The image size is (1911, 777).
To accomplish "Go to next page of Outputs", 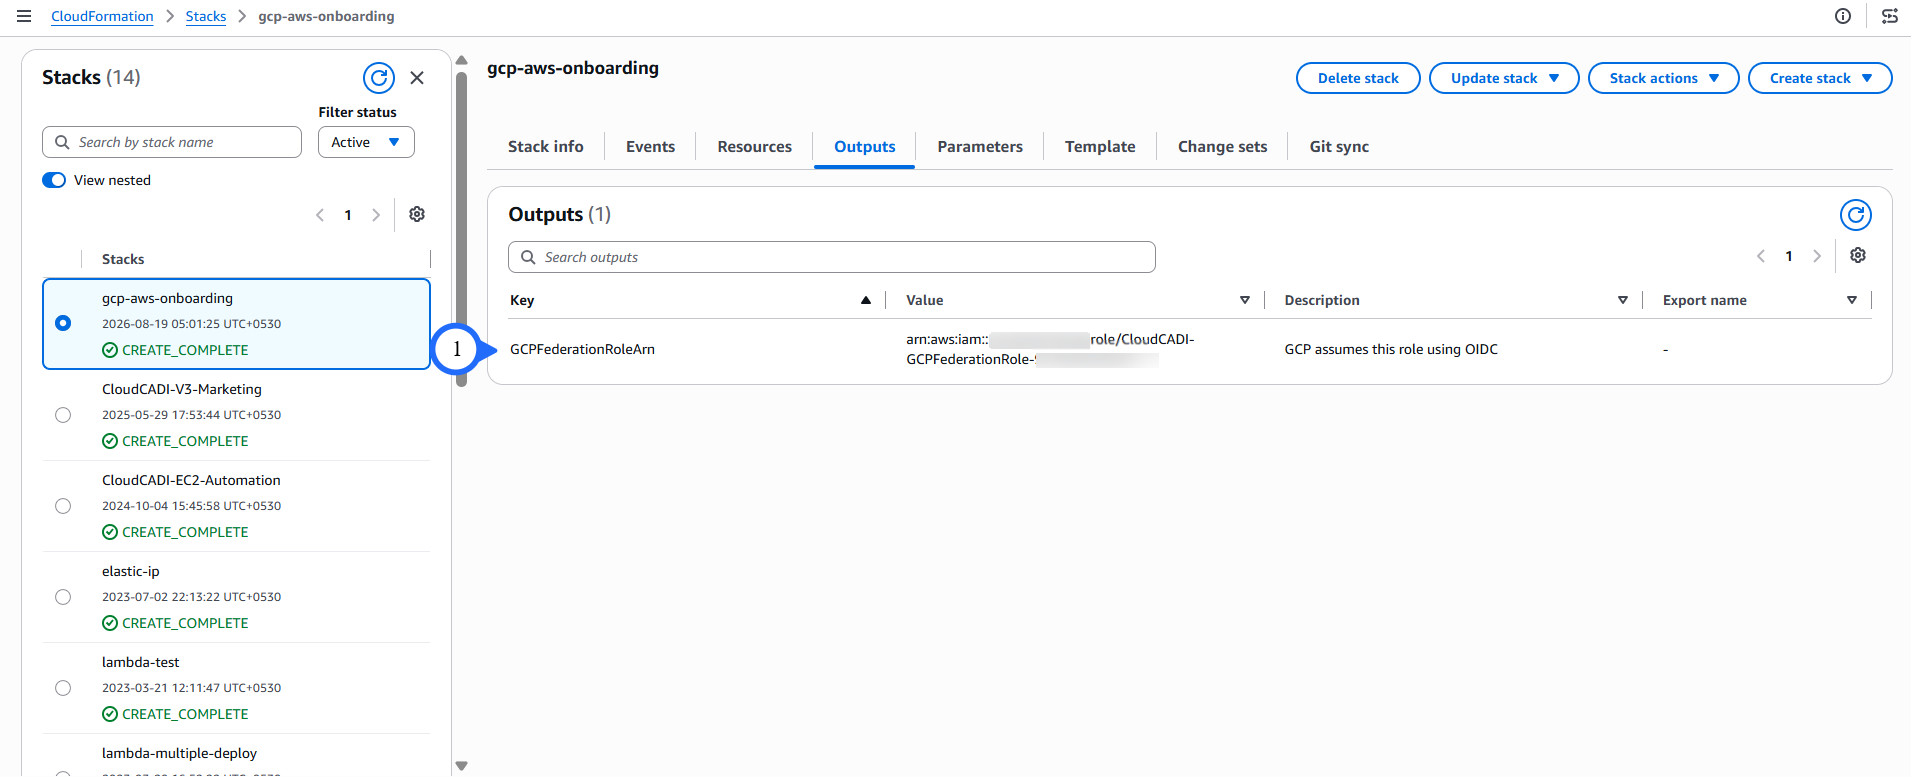I will [1817, 256].
